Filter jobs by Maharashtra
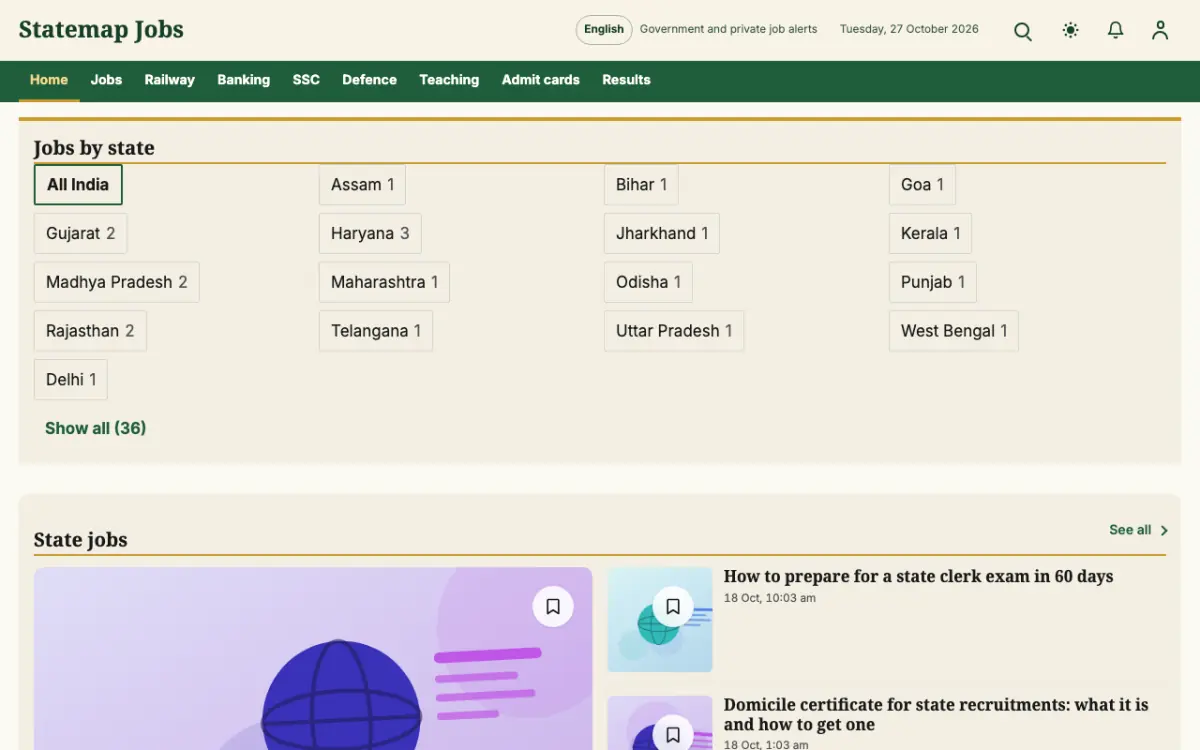The image size is (1200, 750). coord(384,283)
